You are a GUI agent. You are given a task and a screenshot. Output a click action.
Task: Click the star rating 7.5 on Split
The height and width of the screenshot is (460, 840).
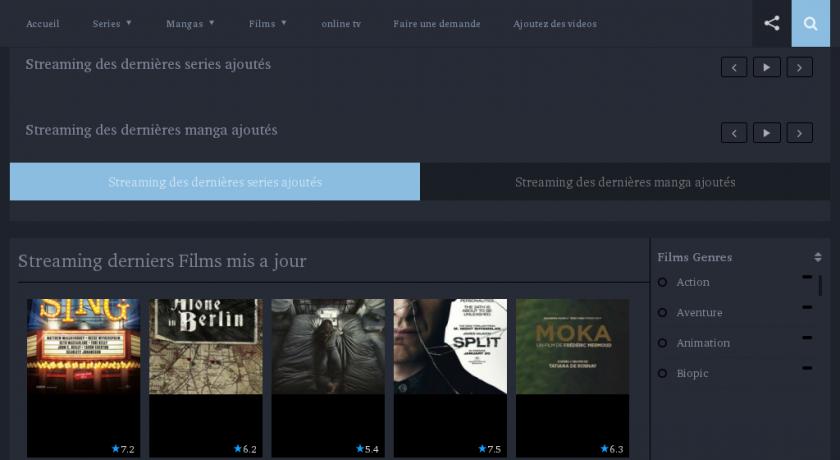click(x=489, y=449)
